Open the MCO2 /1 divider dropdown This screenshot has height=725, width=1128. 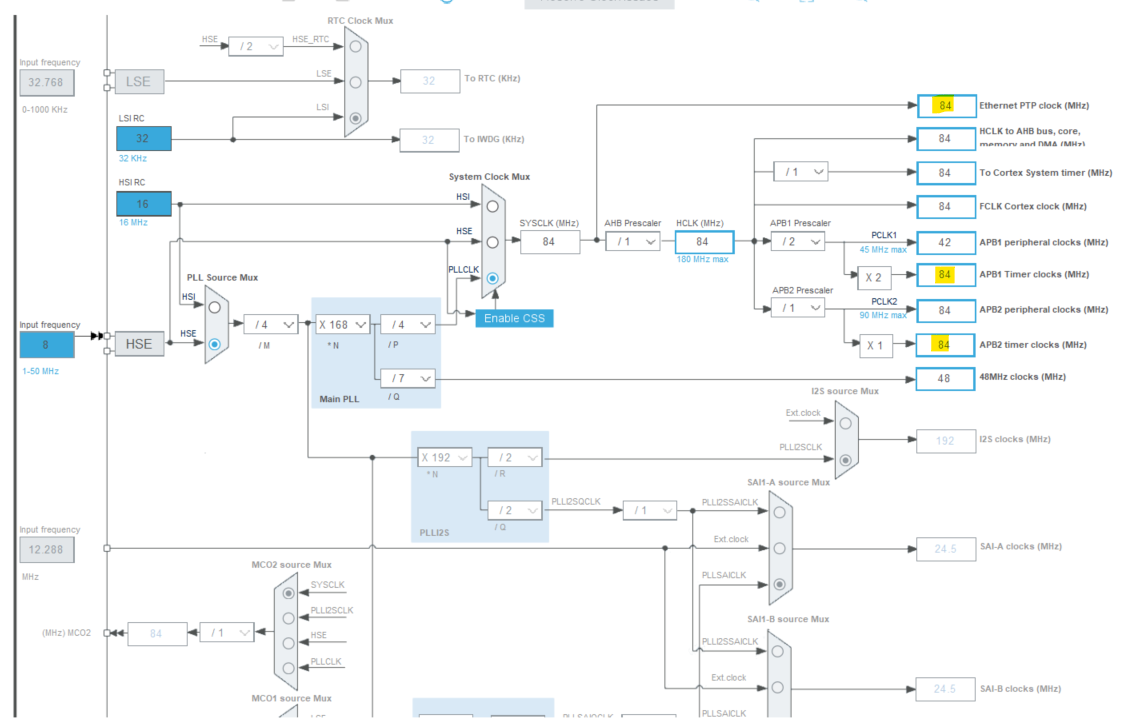click(x=225, y=633)
